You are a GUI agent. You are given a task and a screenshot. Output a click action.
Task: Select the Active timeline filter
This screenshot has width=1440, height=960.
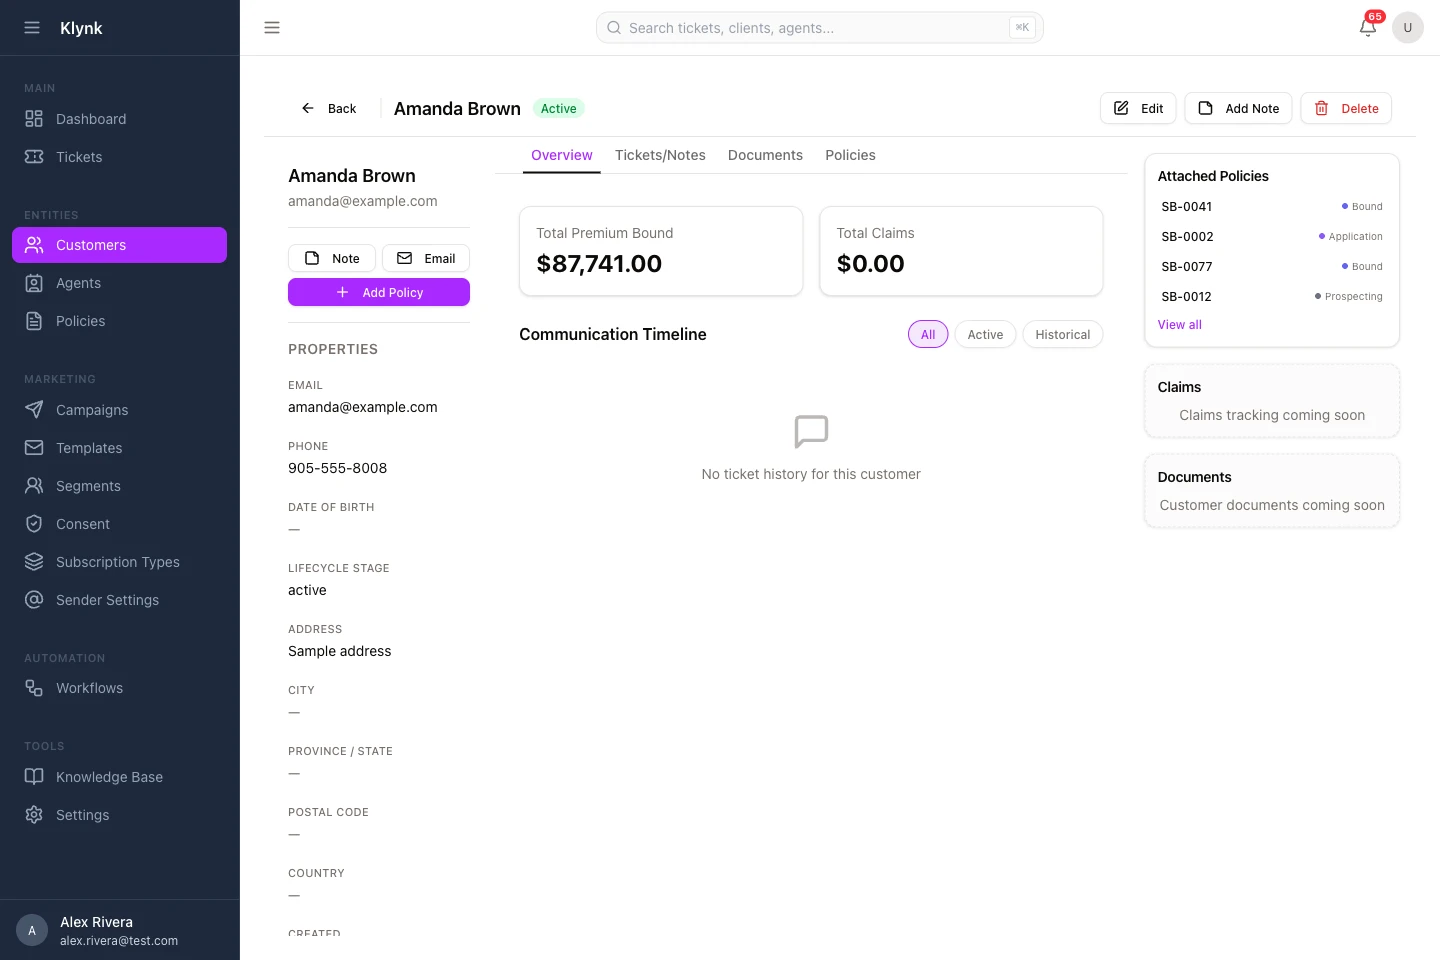985,335
